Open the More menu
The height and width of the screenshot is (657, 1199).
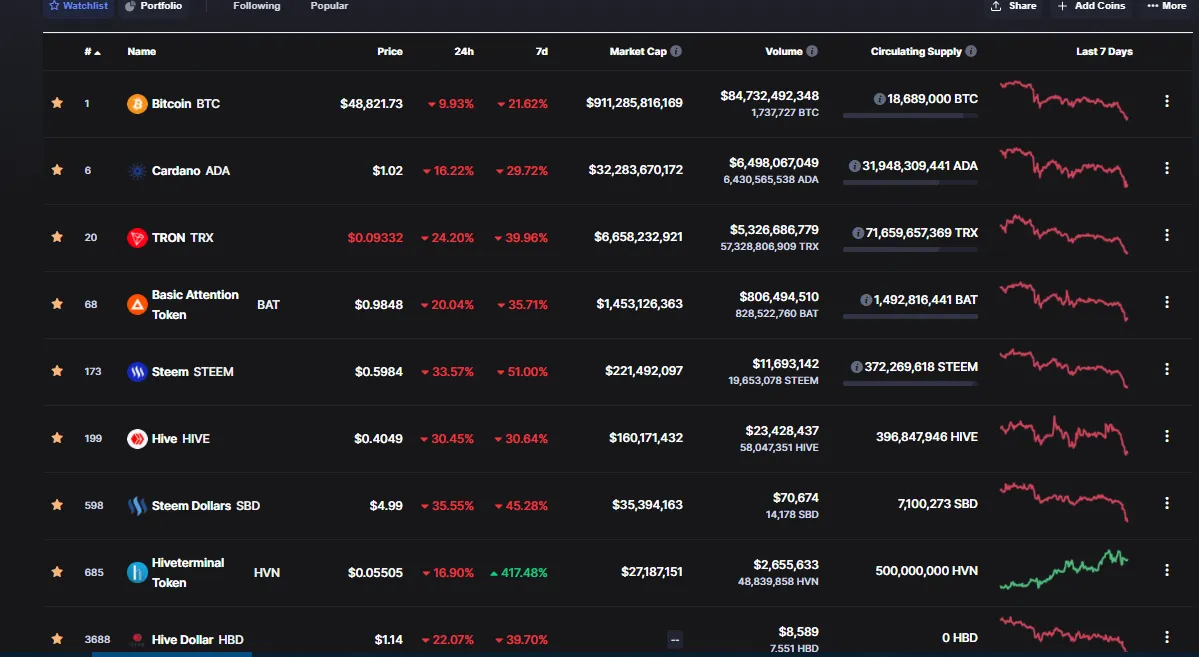(1167, 6)
